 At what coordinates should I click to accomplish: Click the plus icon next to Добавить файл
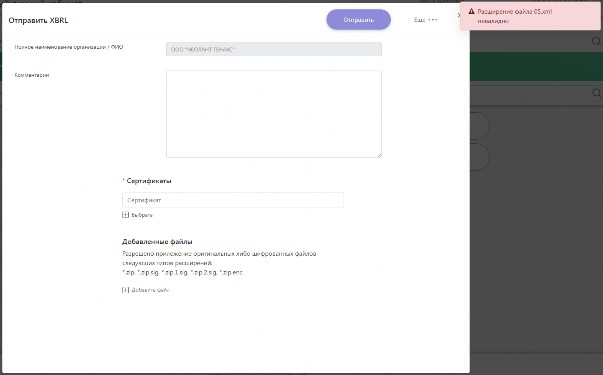125,290
